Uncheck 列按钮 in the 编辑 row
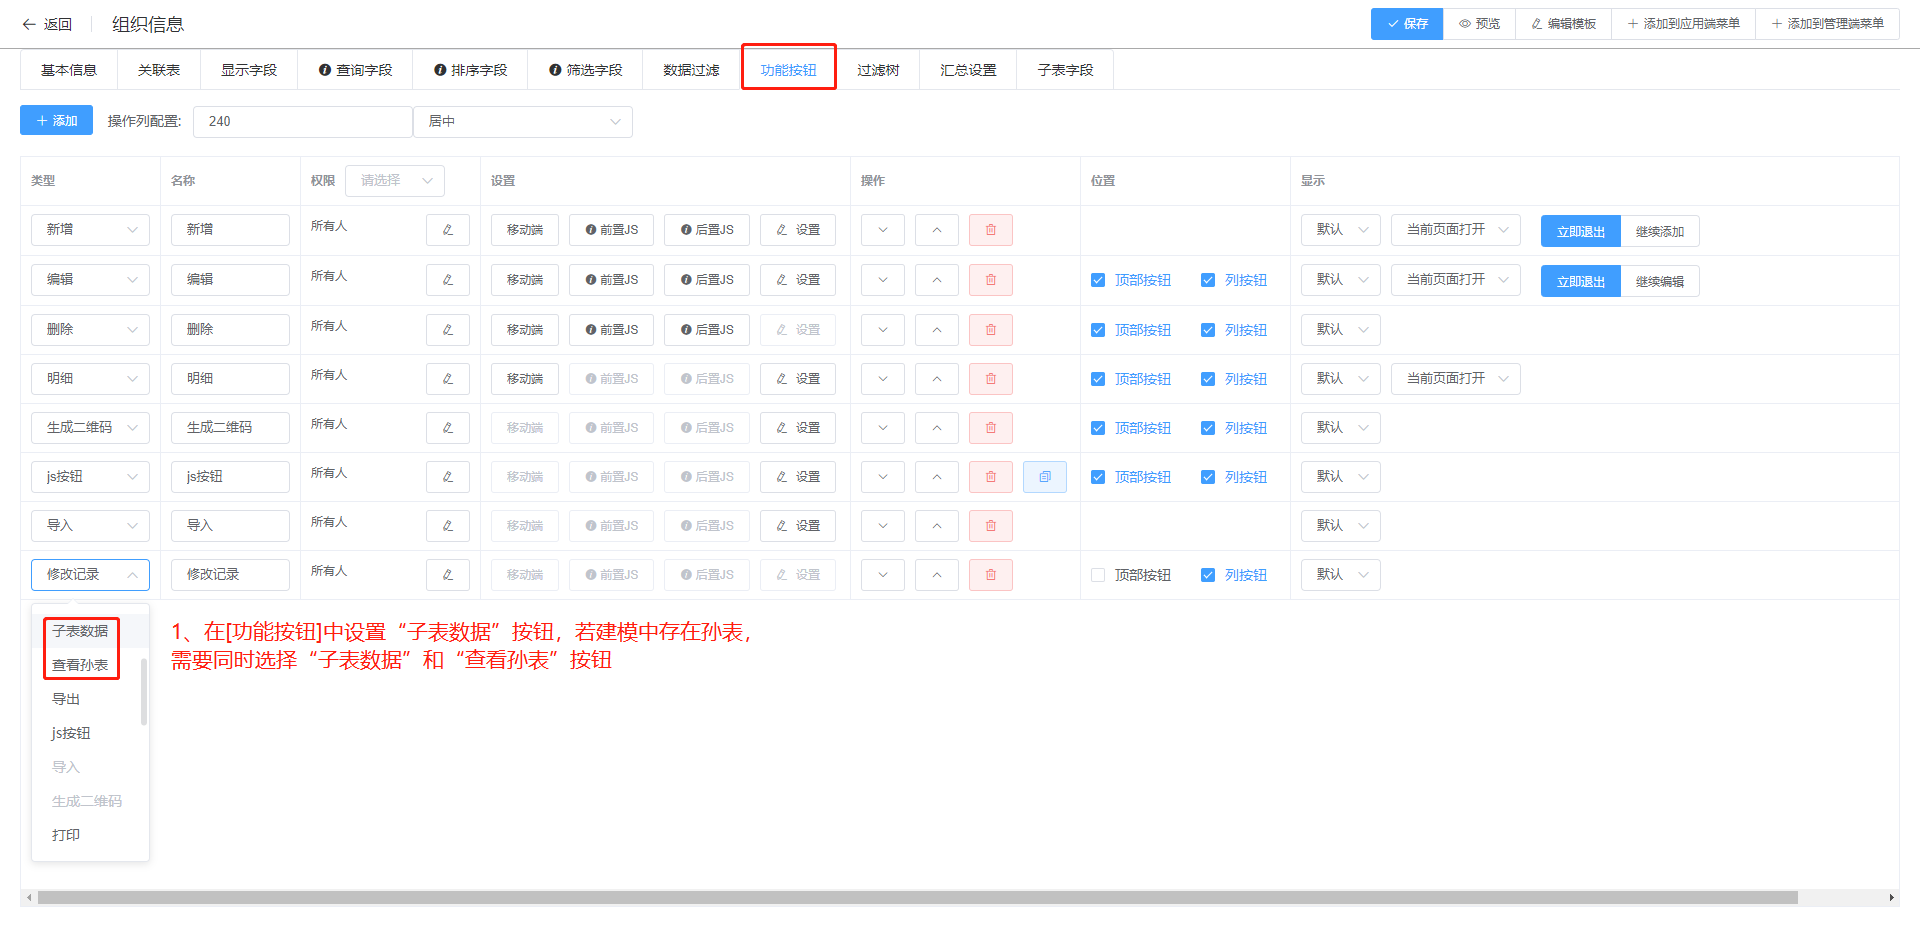1920x937 pixels. point(1208,280)
